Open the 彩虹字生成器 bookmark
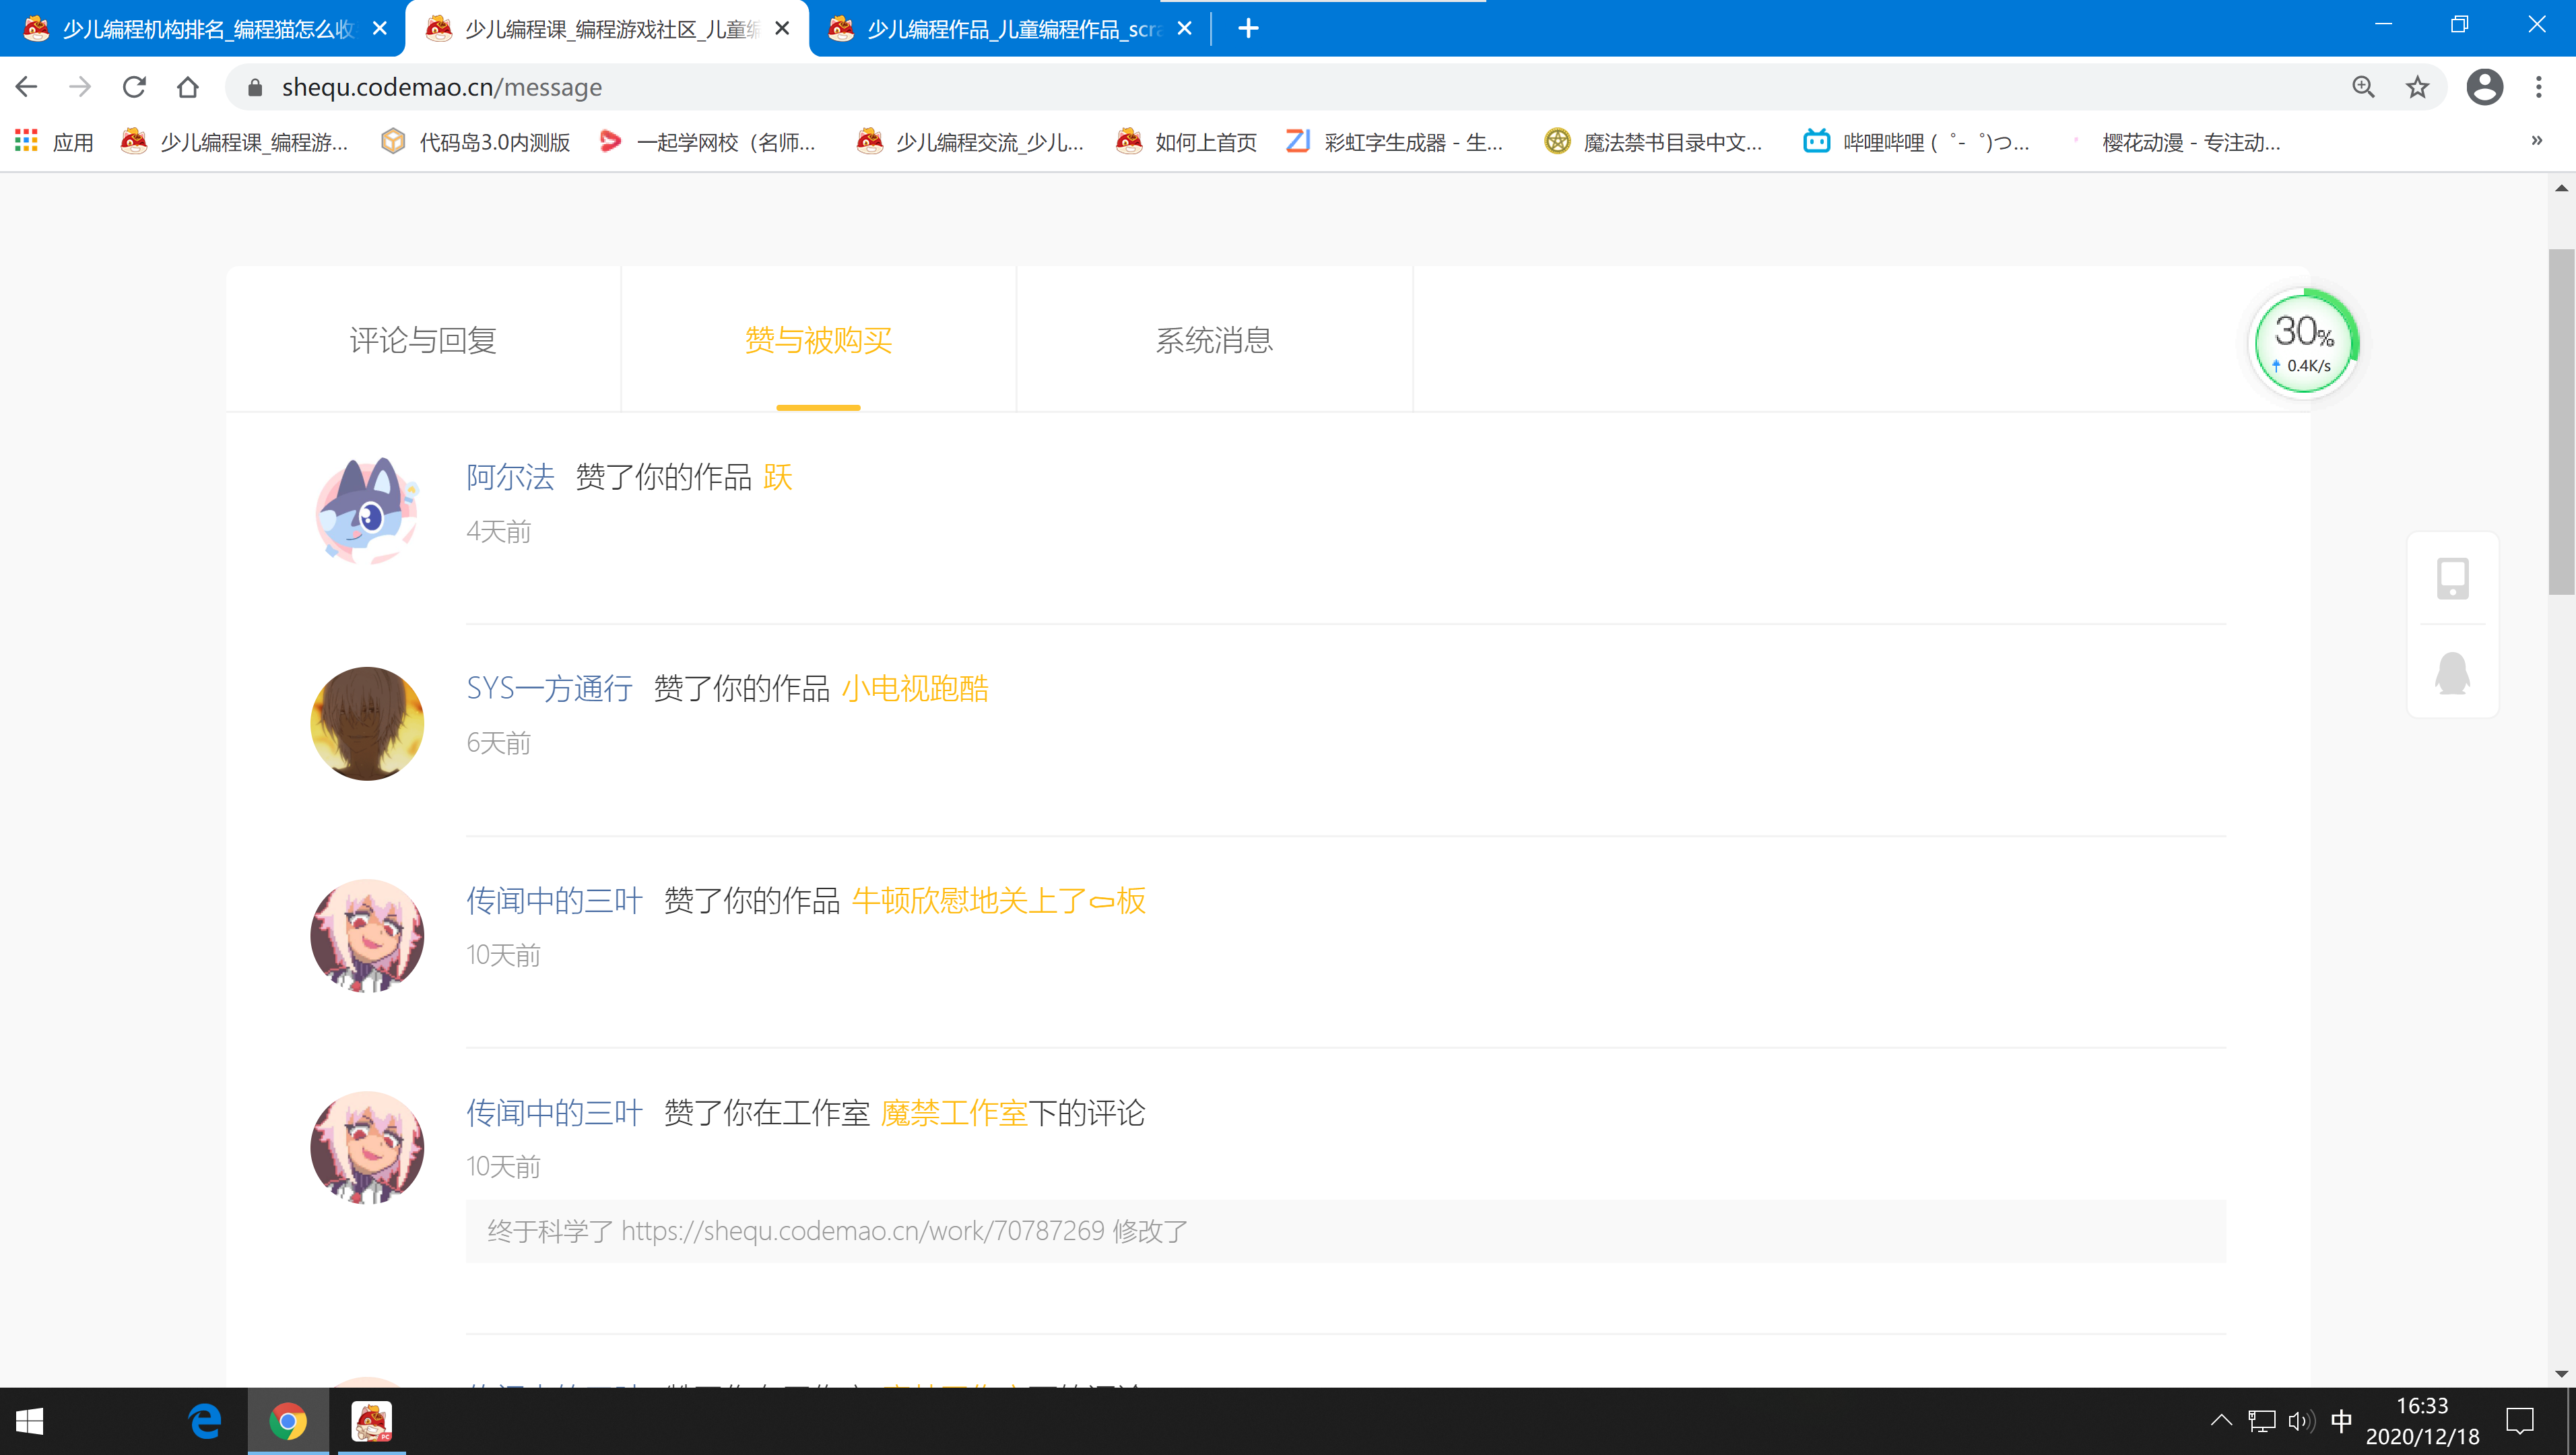The image size is (2576, 1455). pyautogui.click(x=1394, y=142)
